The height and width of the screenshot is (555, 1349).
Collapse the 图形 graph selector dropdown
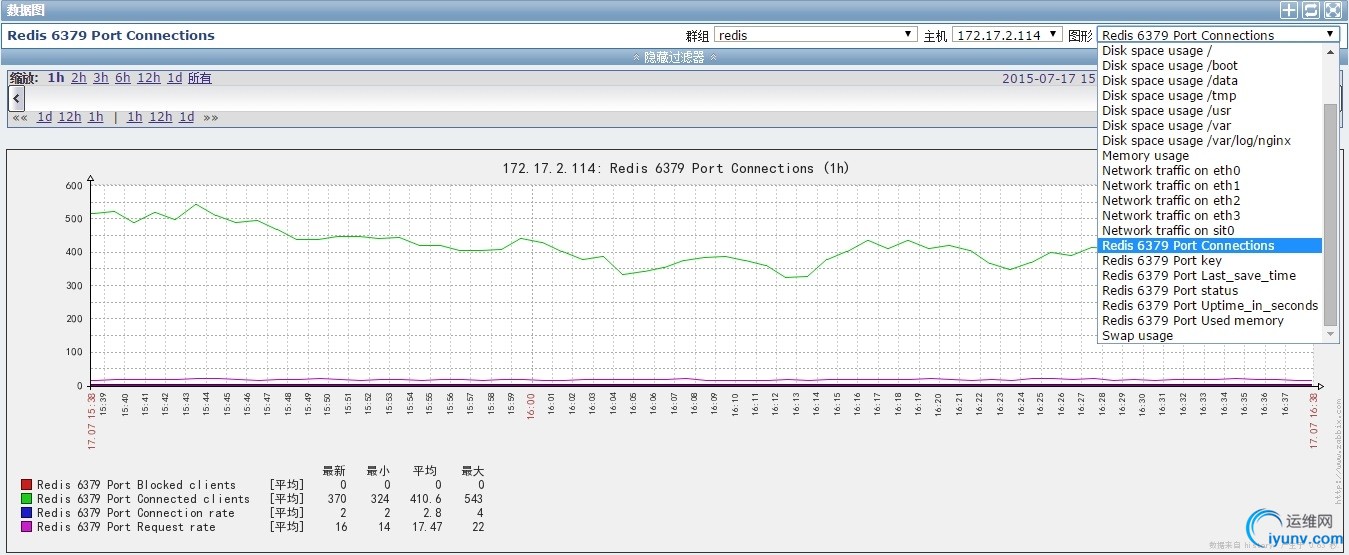[x=1218, y=35]
